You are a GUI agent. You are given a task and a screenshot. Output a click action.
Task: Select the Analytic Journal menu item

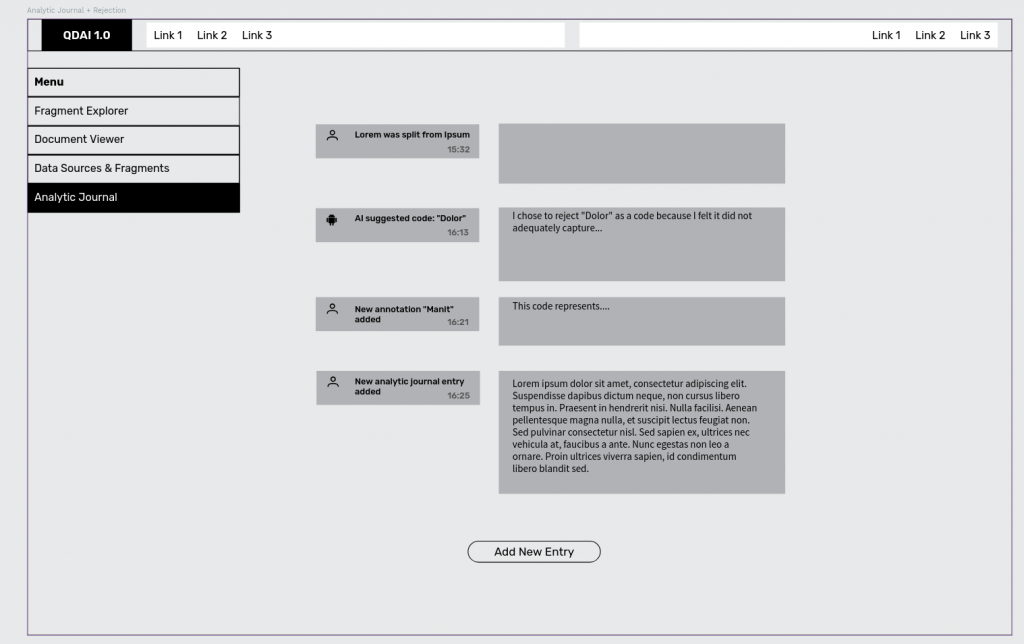pyautogui.click(x=133, y=198)
